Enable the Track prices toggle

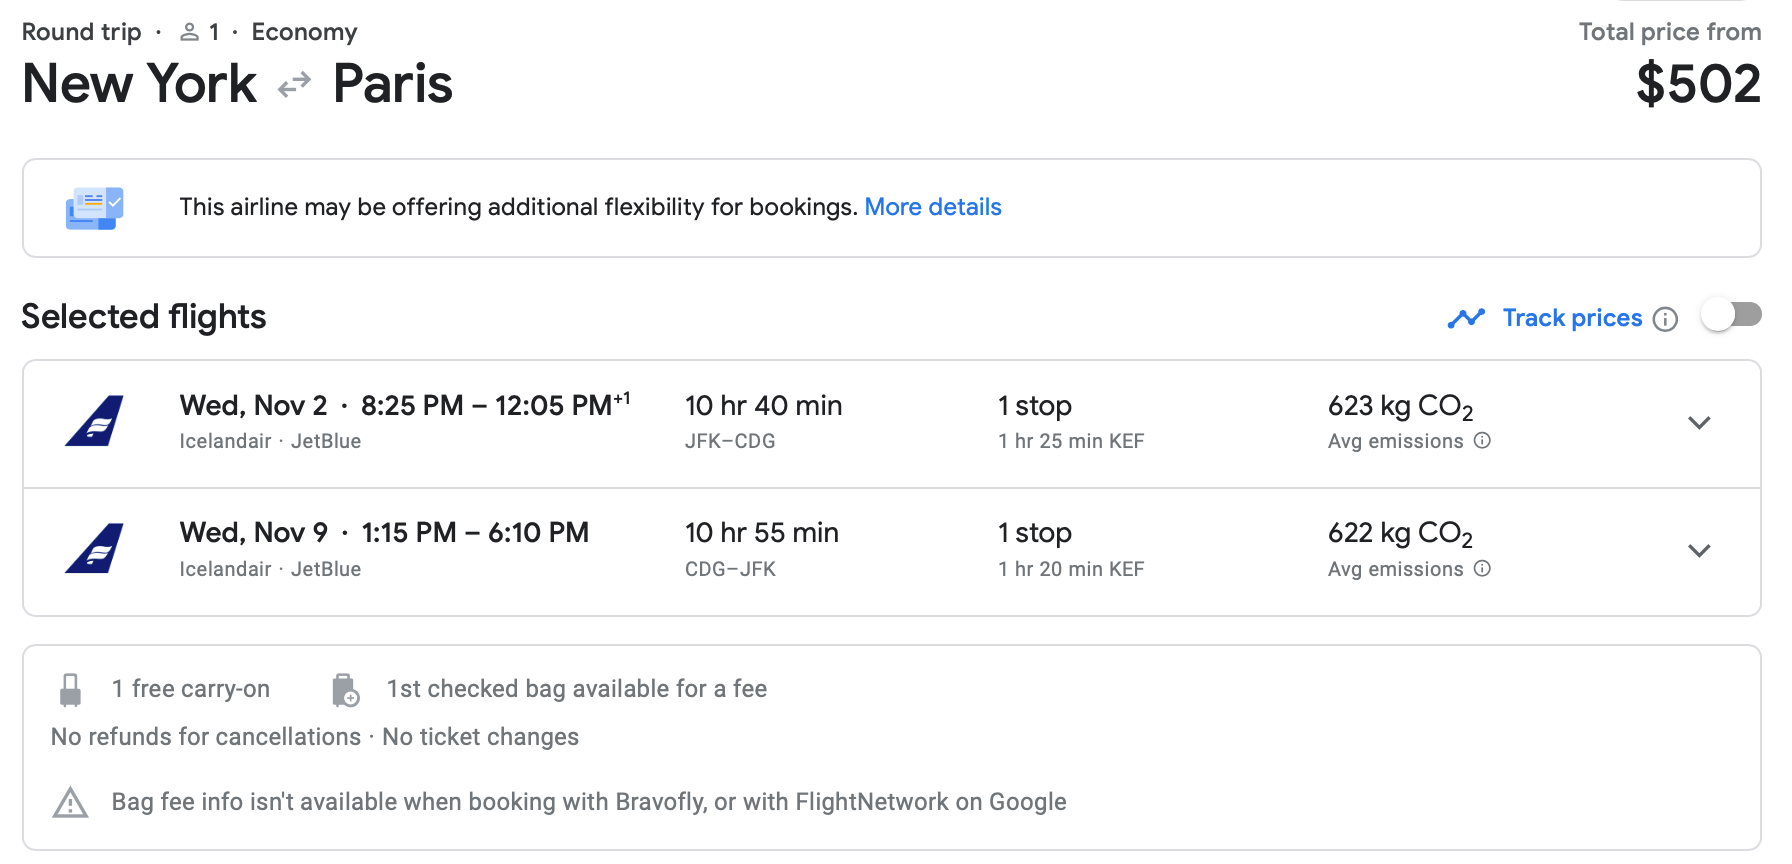point(1731,316)
